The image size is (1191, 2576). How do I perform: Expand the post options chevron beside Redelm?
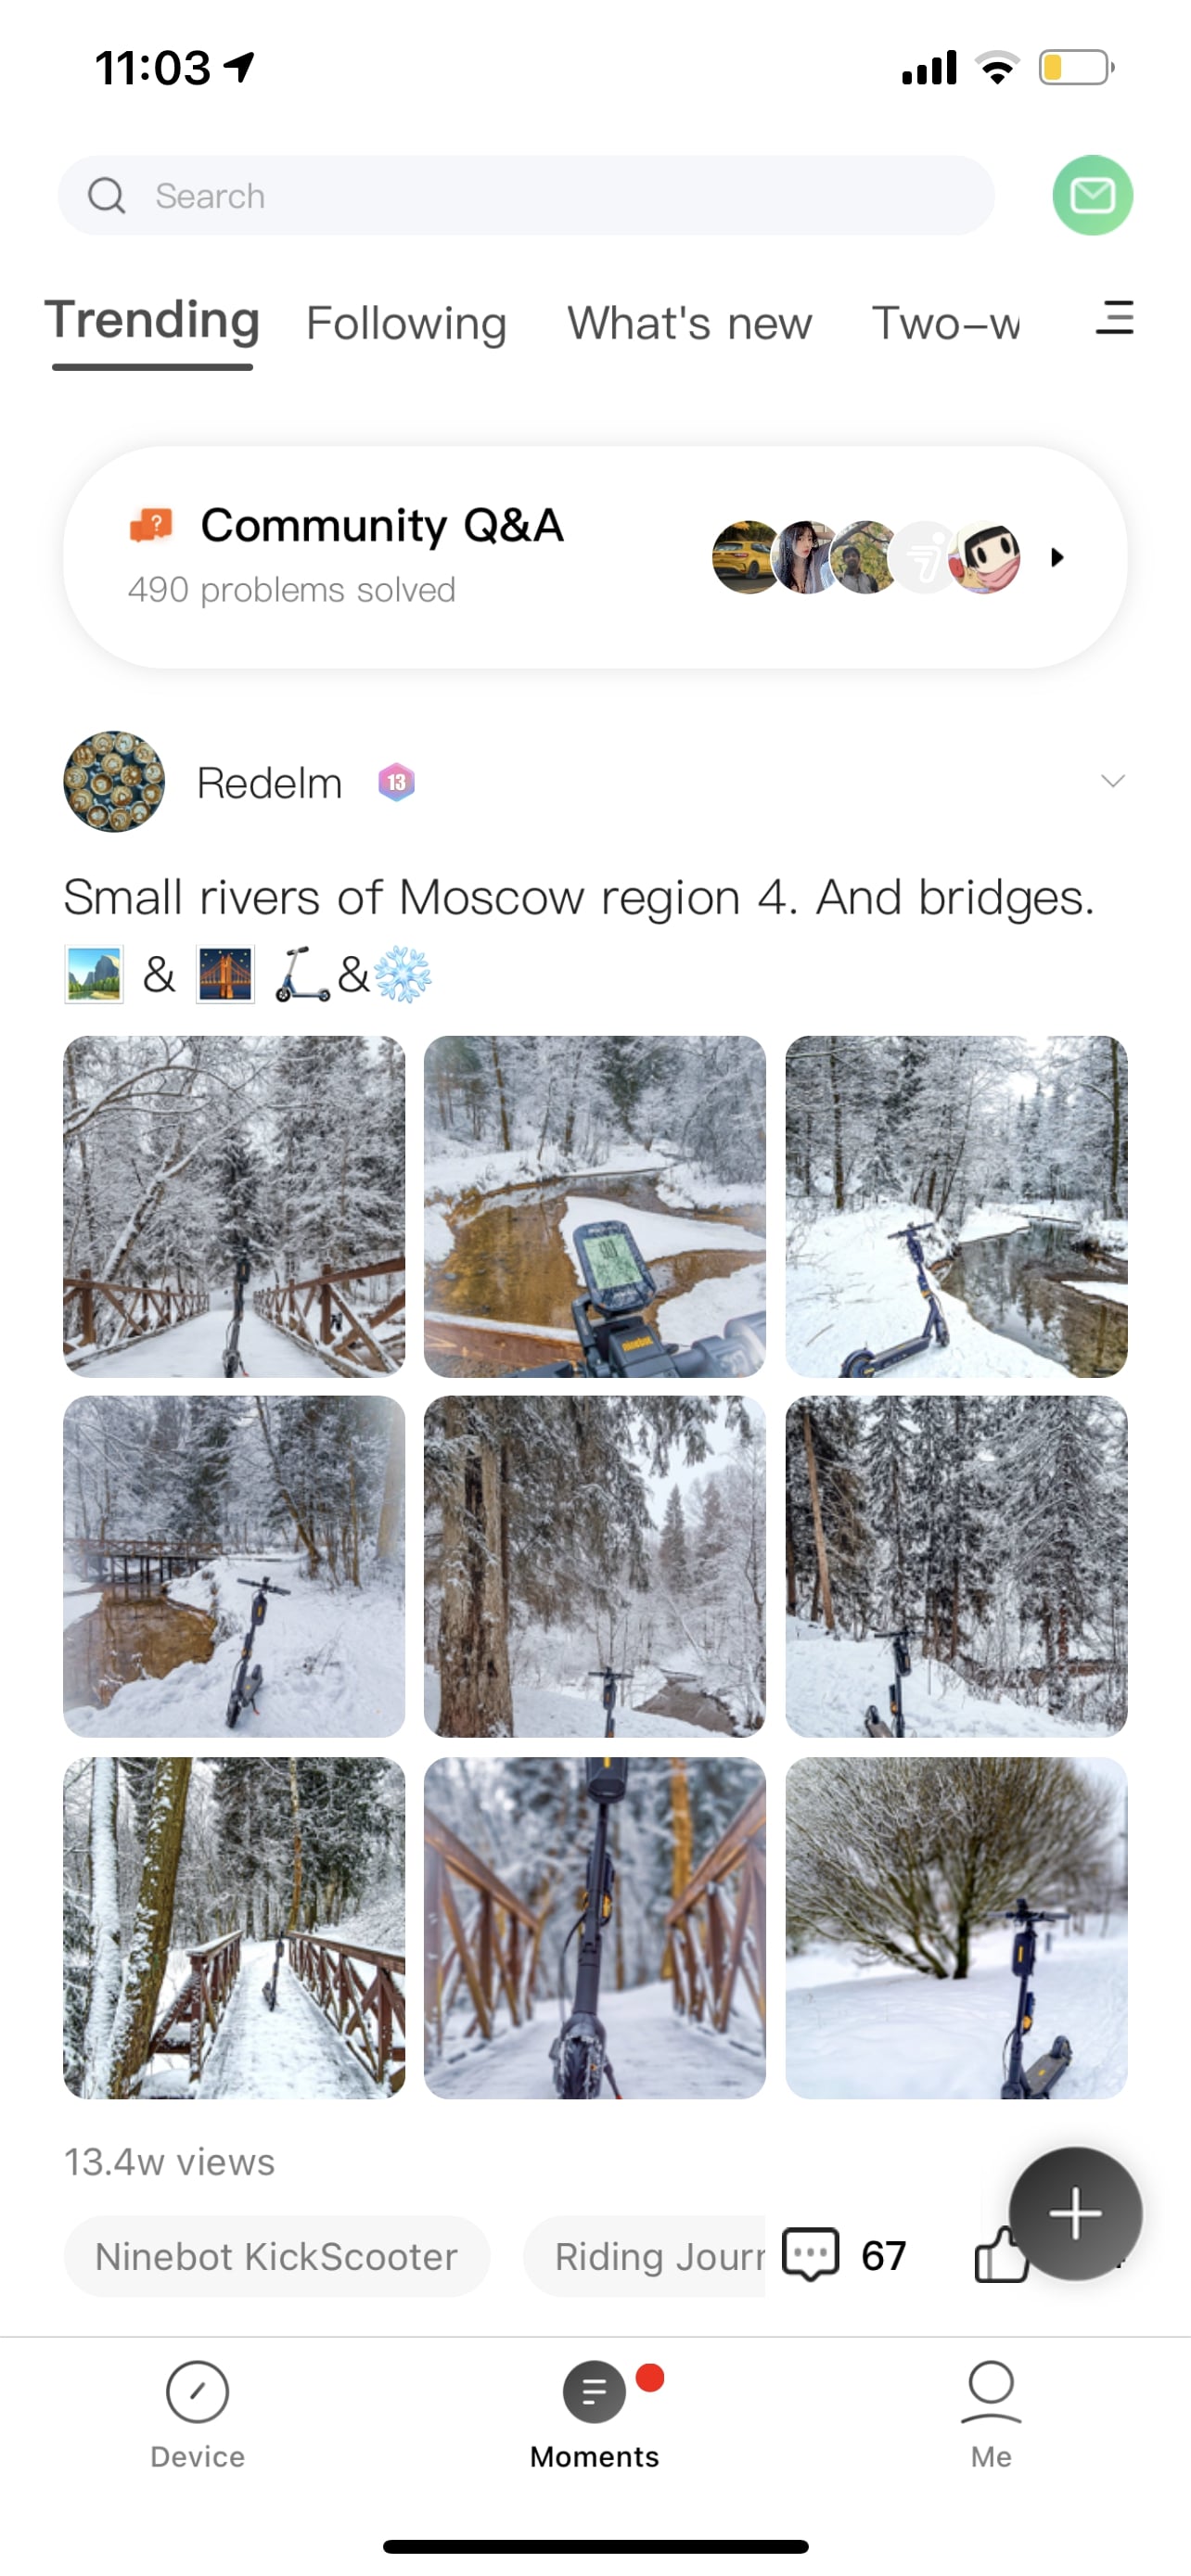coord(1112,781)
